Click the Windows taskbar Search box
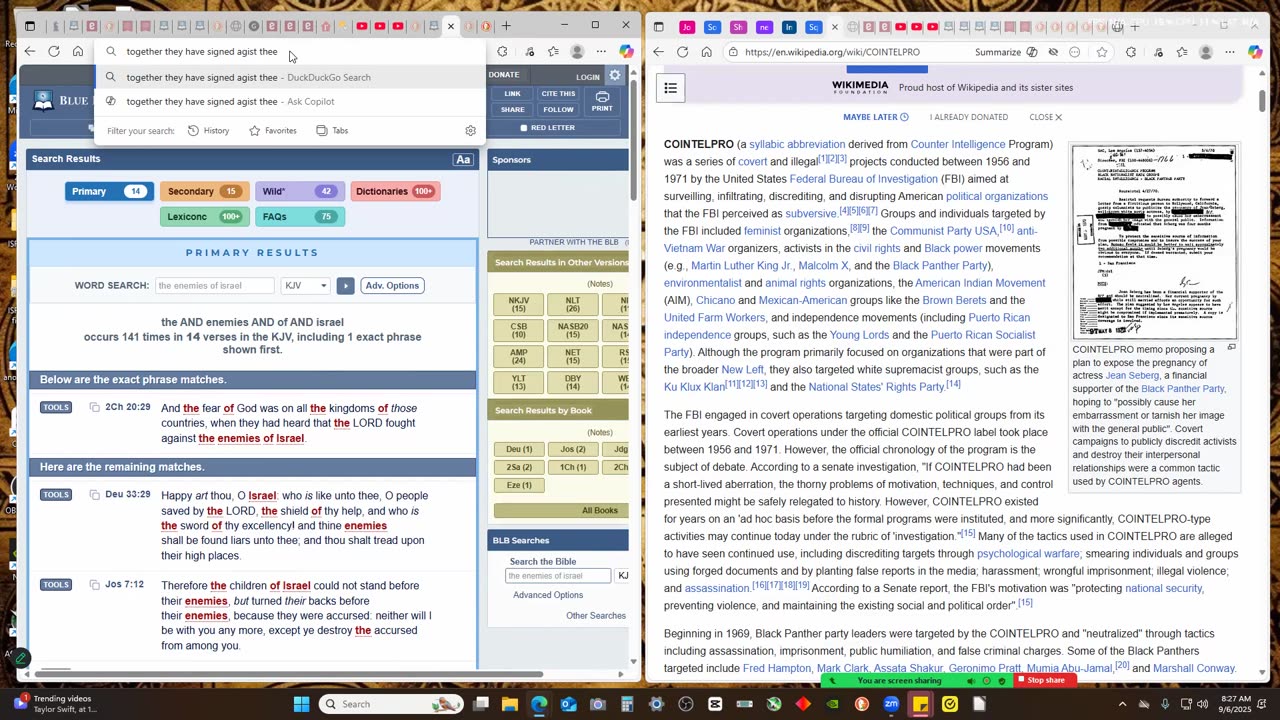 (x=392, y=704)
